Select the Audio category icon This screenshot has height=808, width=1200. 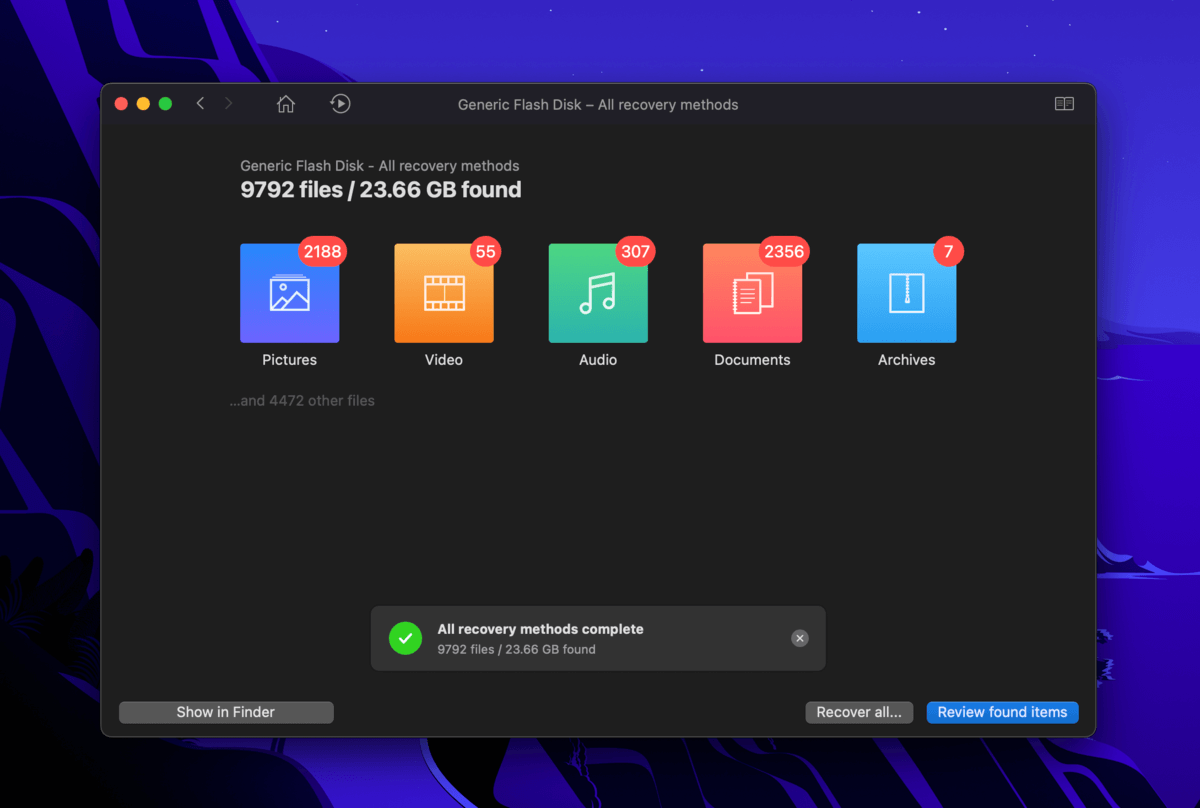[598, 294]
